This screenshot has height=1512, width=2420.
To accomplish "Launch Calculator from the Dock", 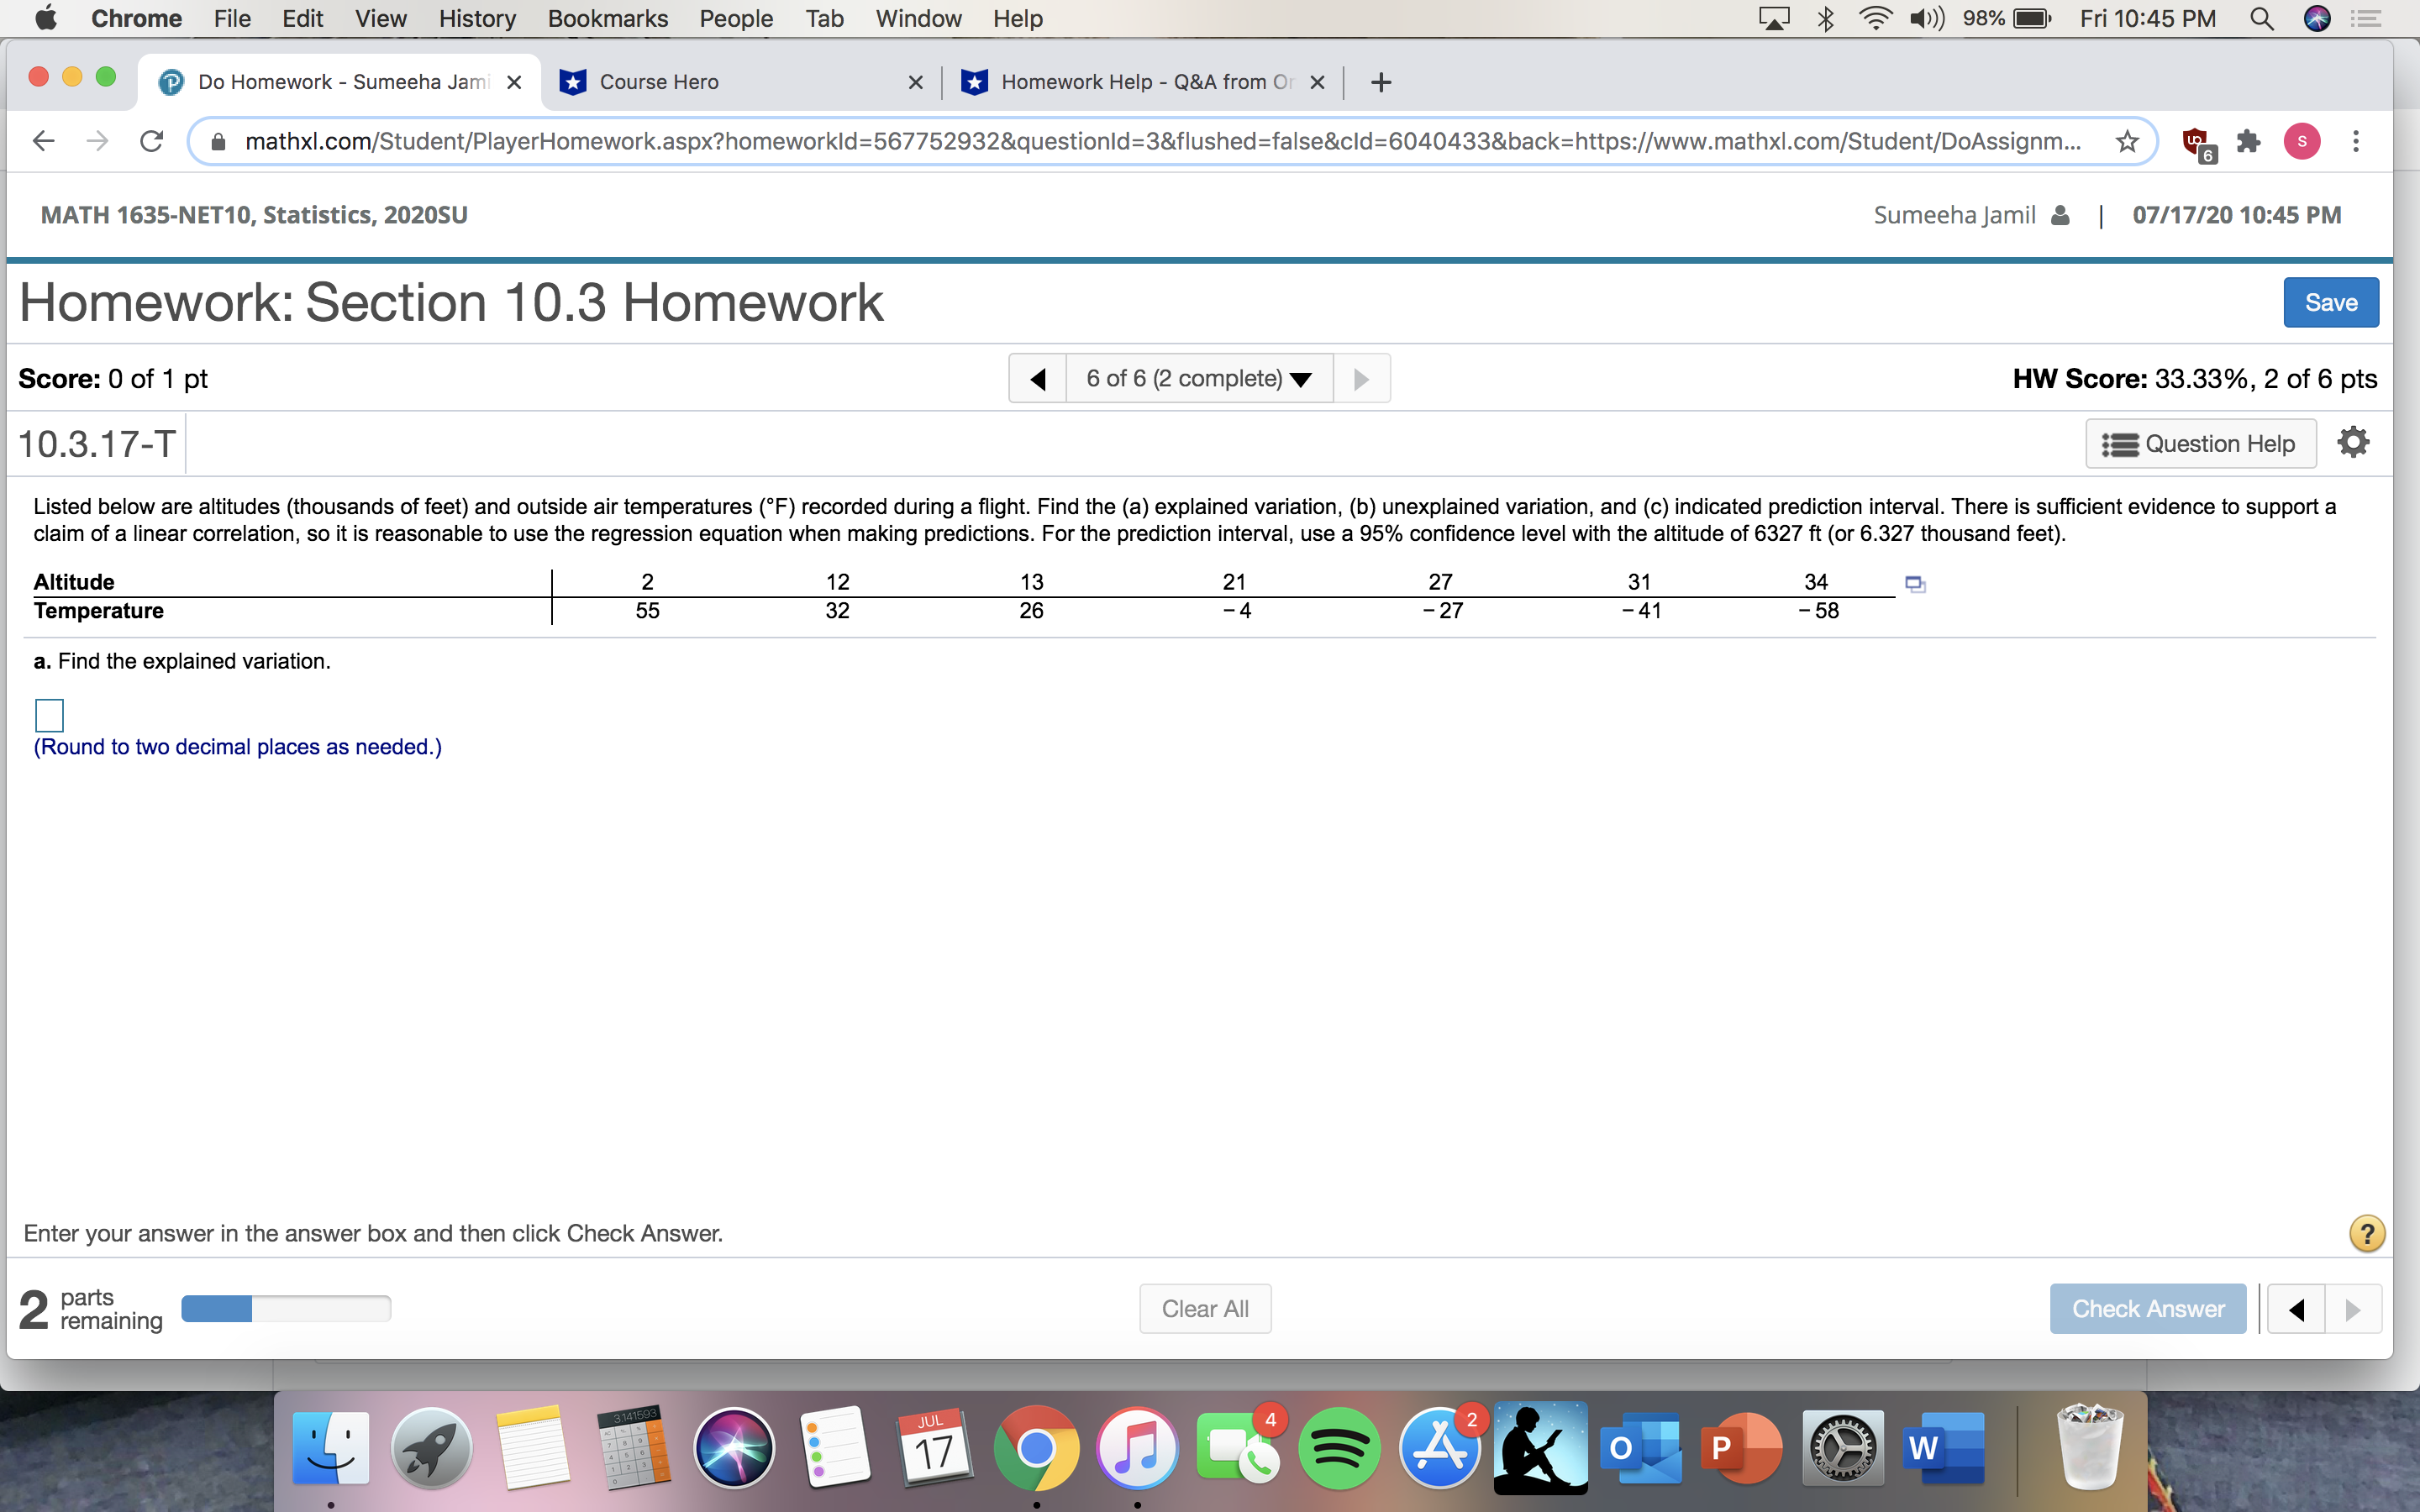I will coord(633,1447).
